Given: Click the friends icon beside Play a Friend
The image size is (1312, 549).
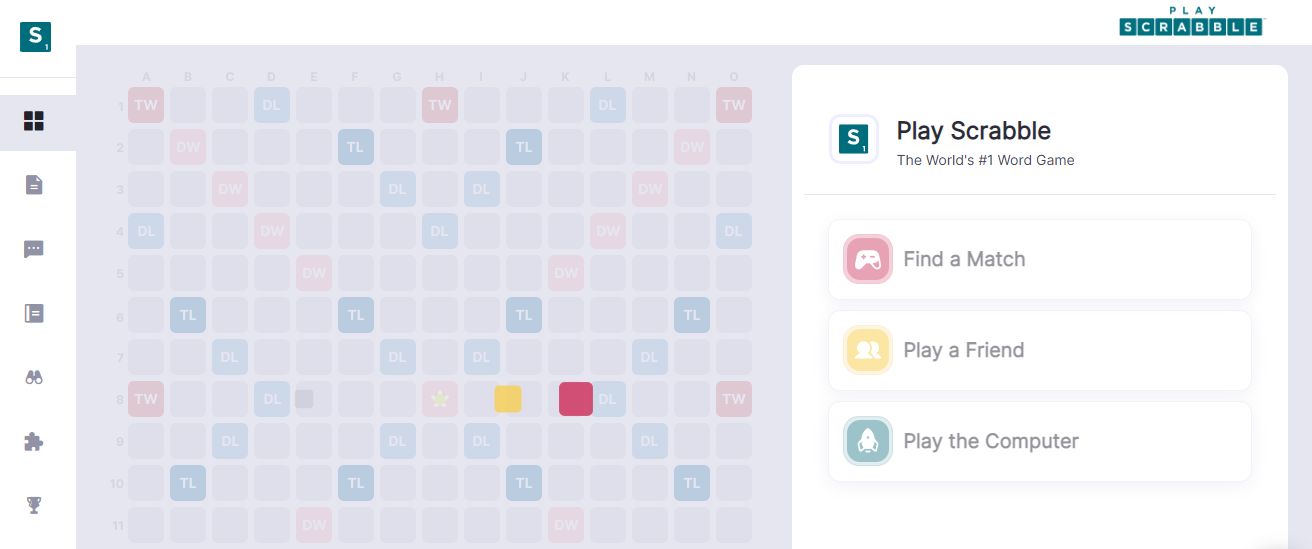Looking at the screenshot, I should coord(868,350).
